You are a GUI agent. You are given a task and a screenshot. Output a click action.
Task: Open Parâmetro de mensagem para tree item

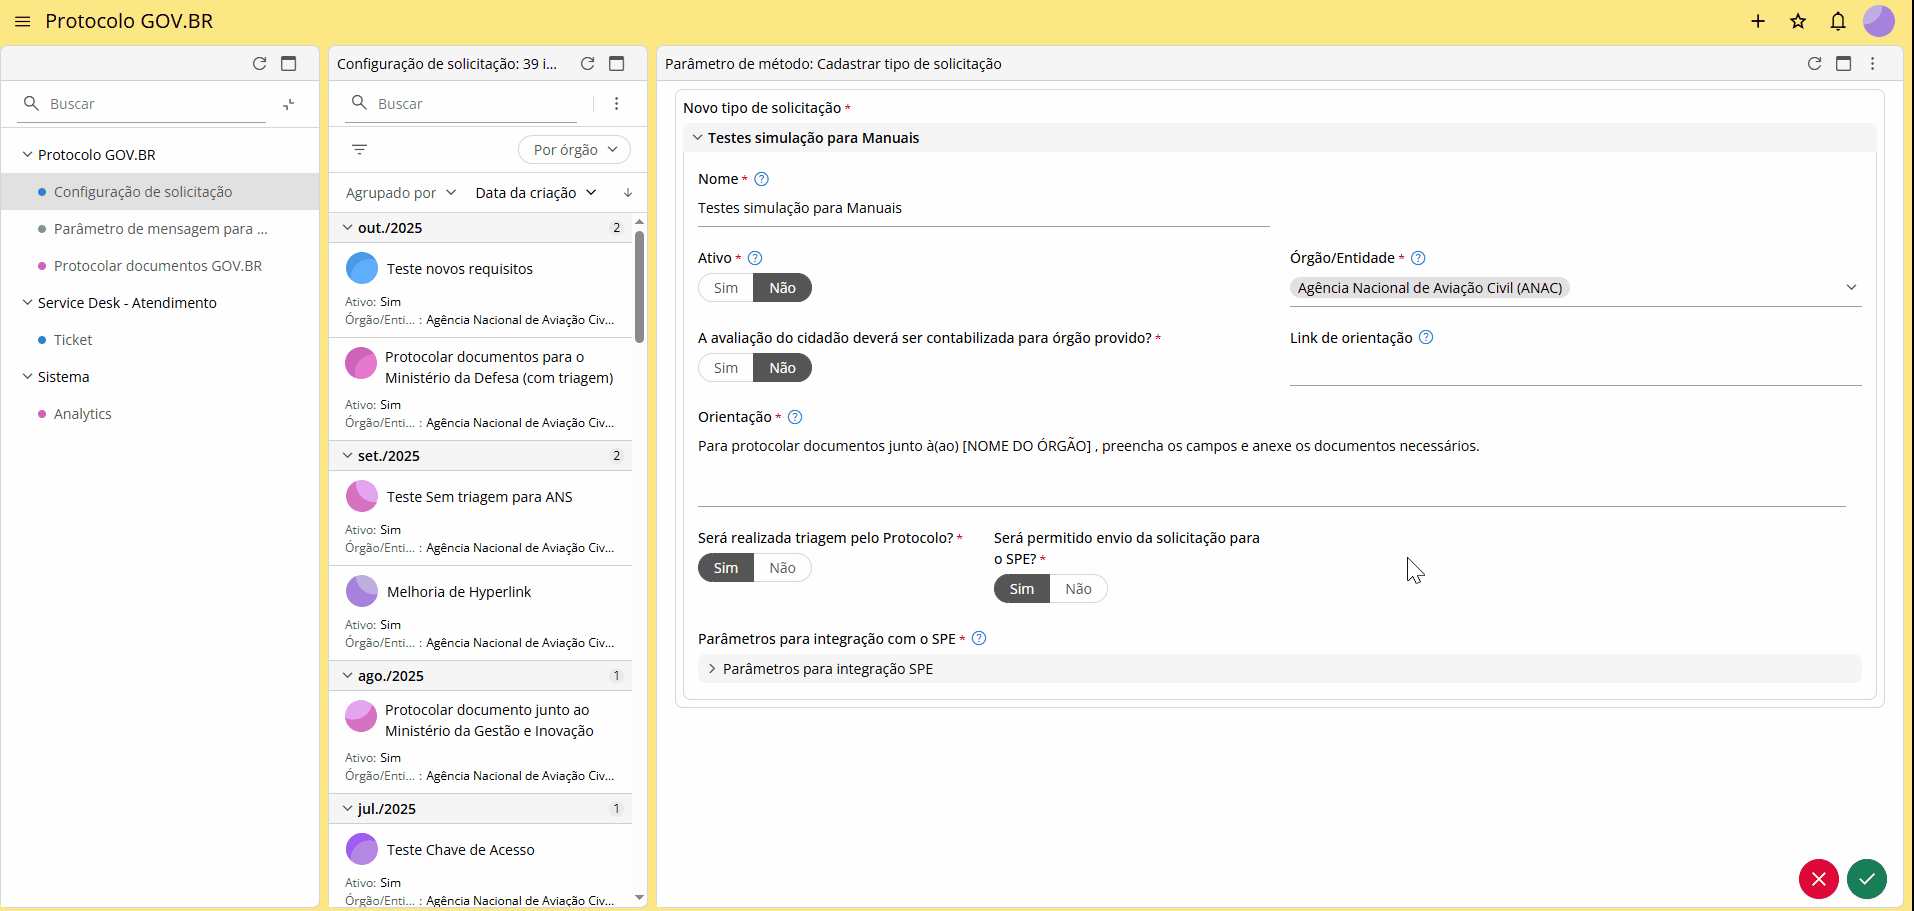pos(160,229)
